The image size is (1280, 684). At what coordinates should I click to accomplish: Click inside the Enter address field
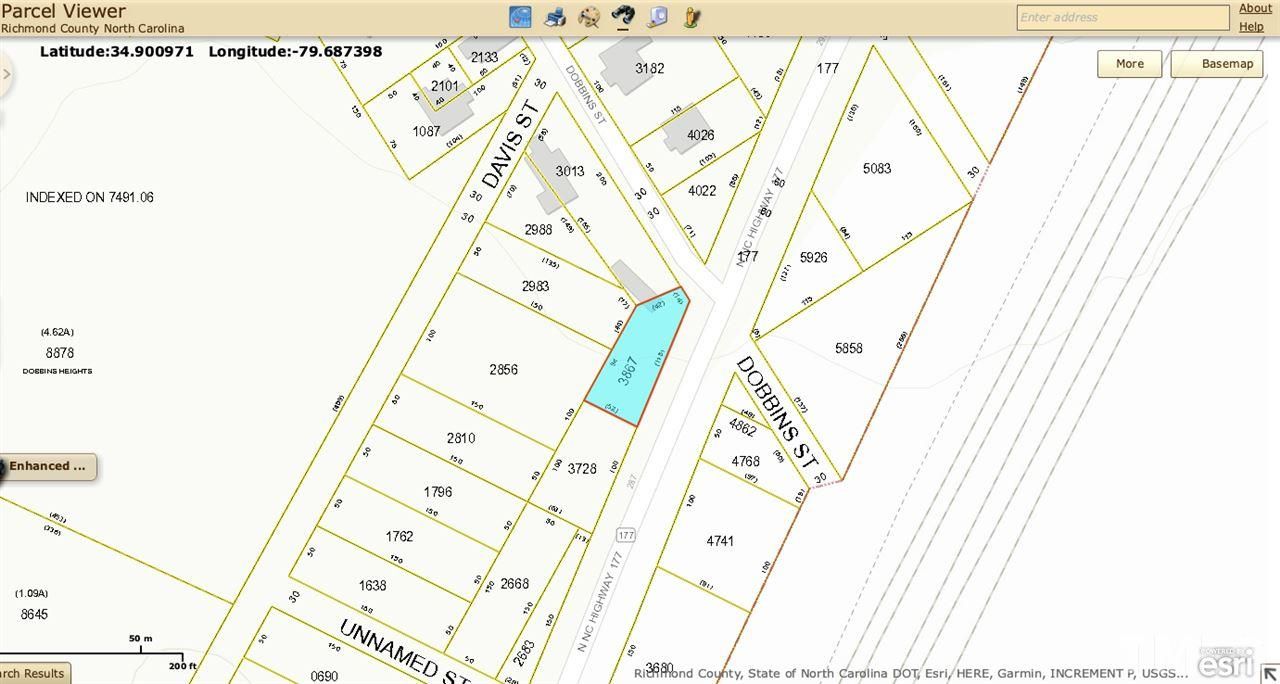(1121, 17)
